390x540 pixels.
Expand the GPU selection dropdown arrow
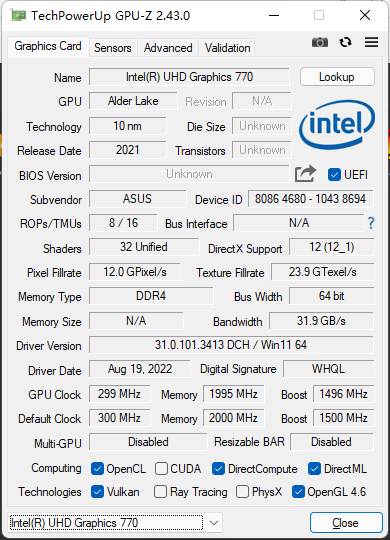(214, 523)
